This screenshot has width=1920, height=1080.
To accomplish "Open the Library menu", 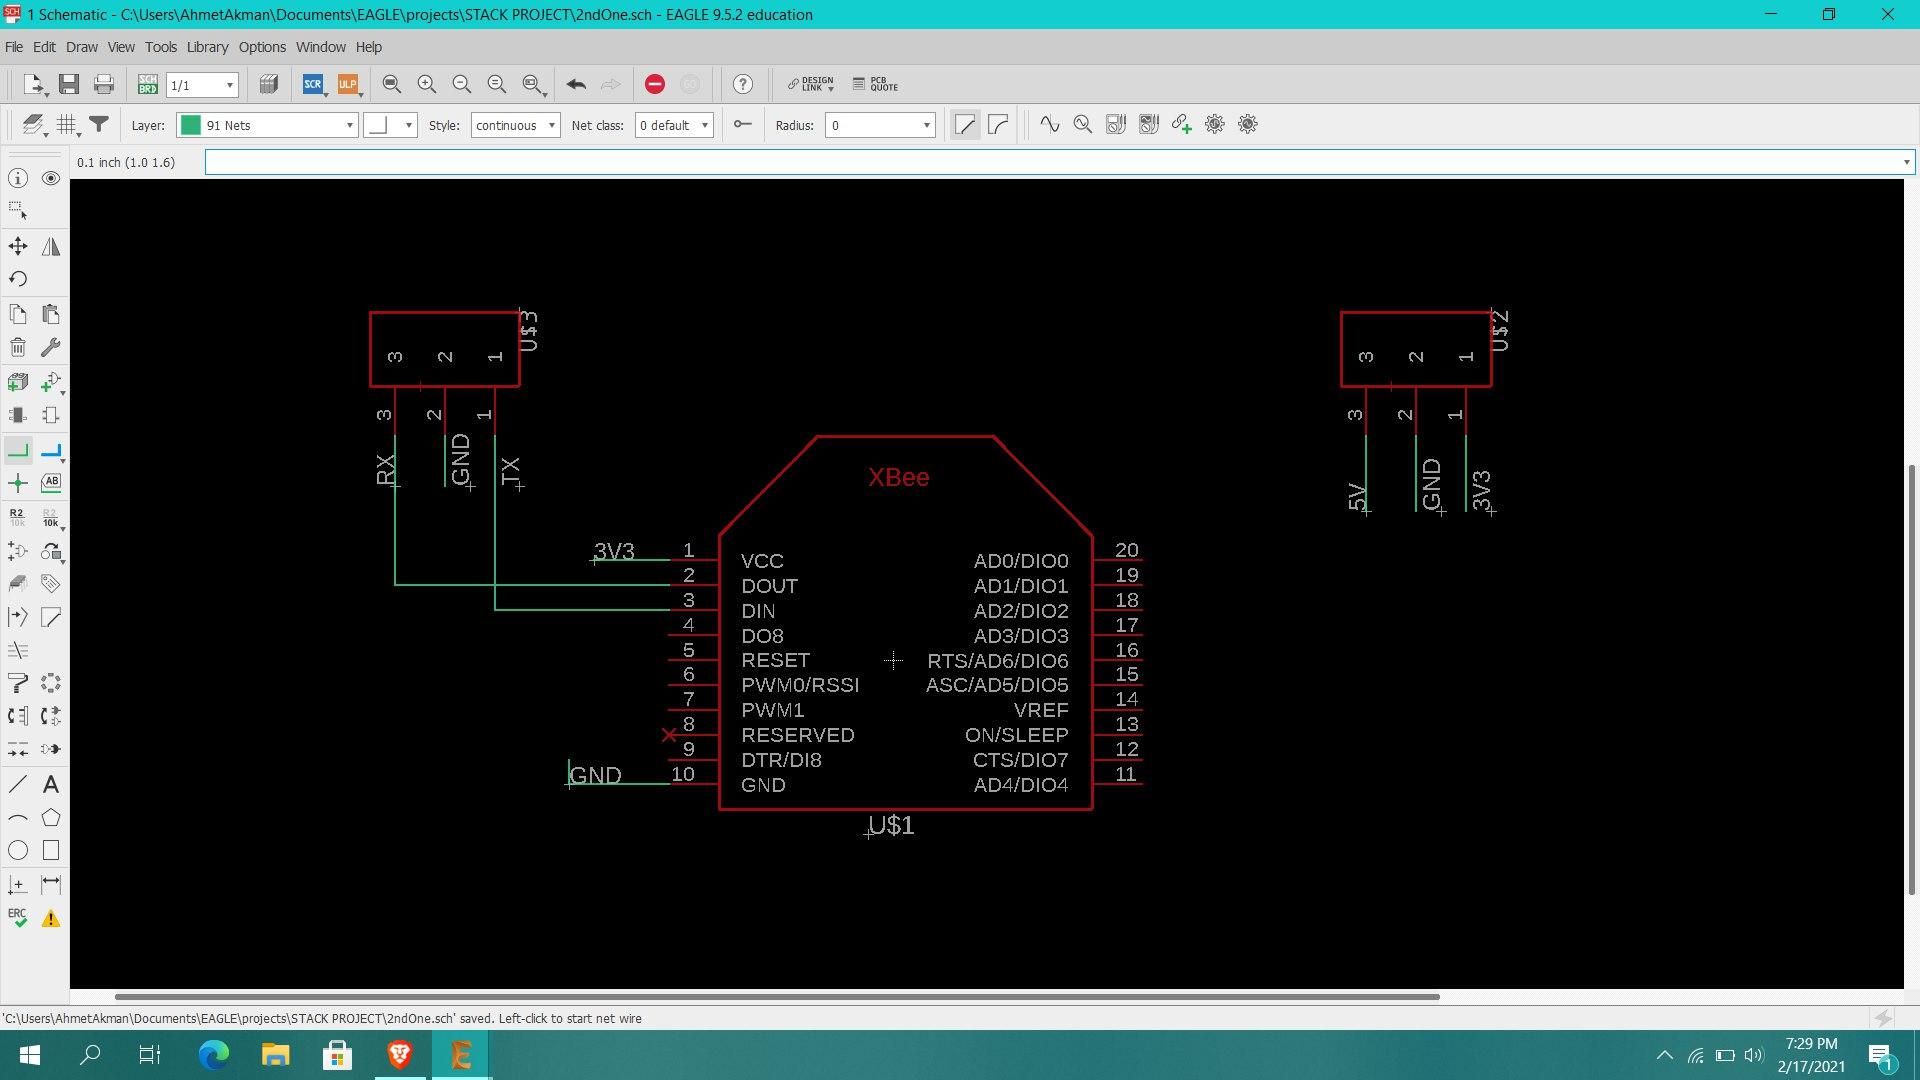I will pyautogui.click(x=207, y=47).
